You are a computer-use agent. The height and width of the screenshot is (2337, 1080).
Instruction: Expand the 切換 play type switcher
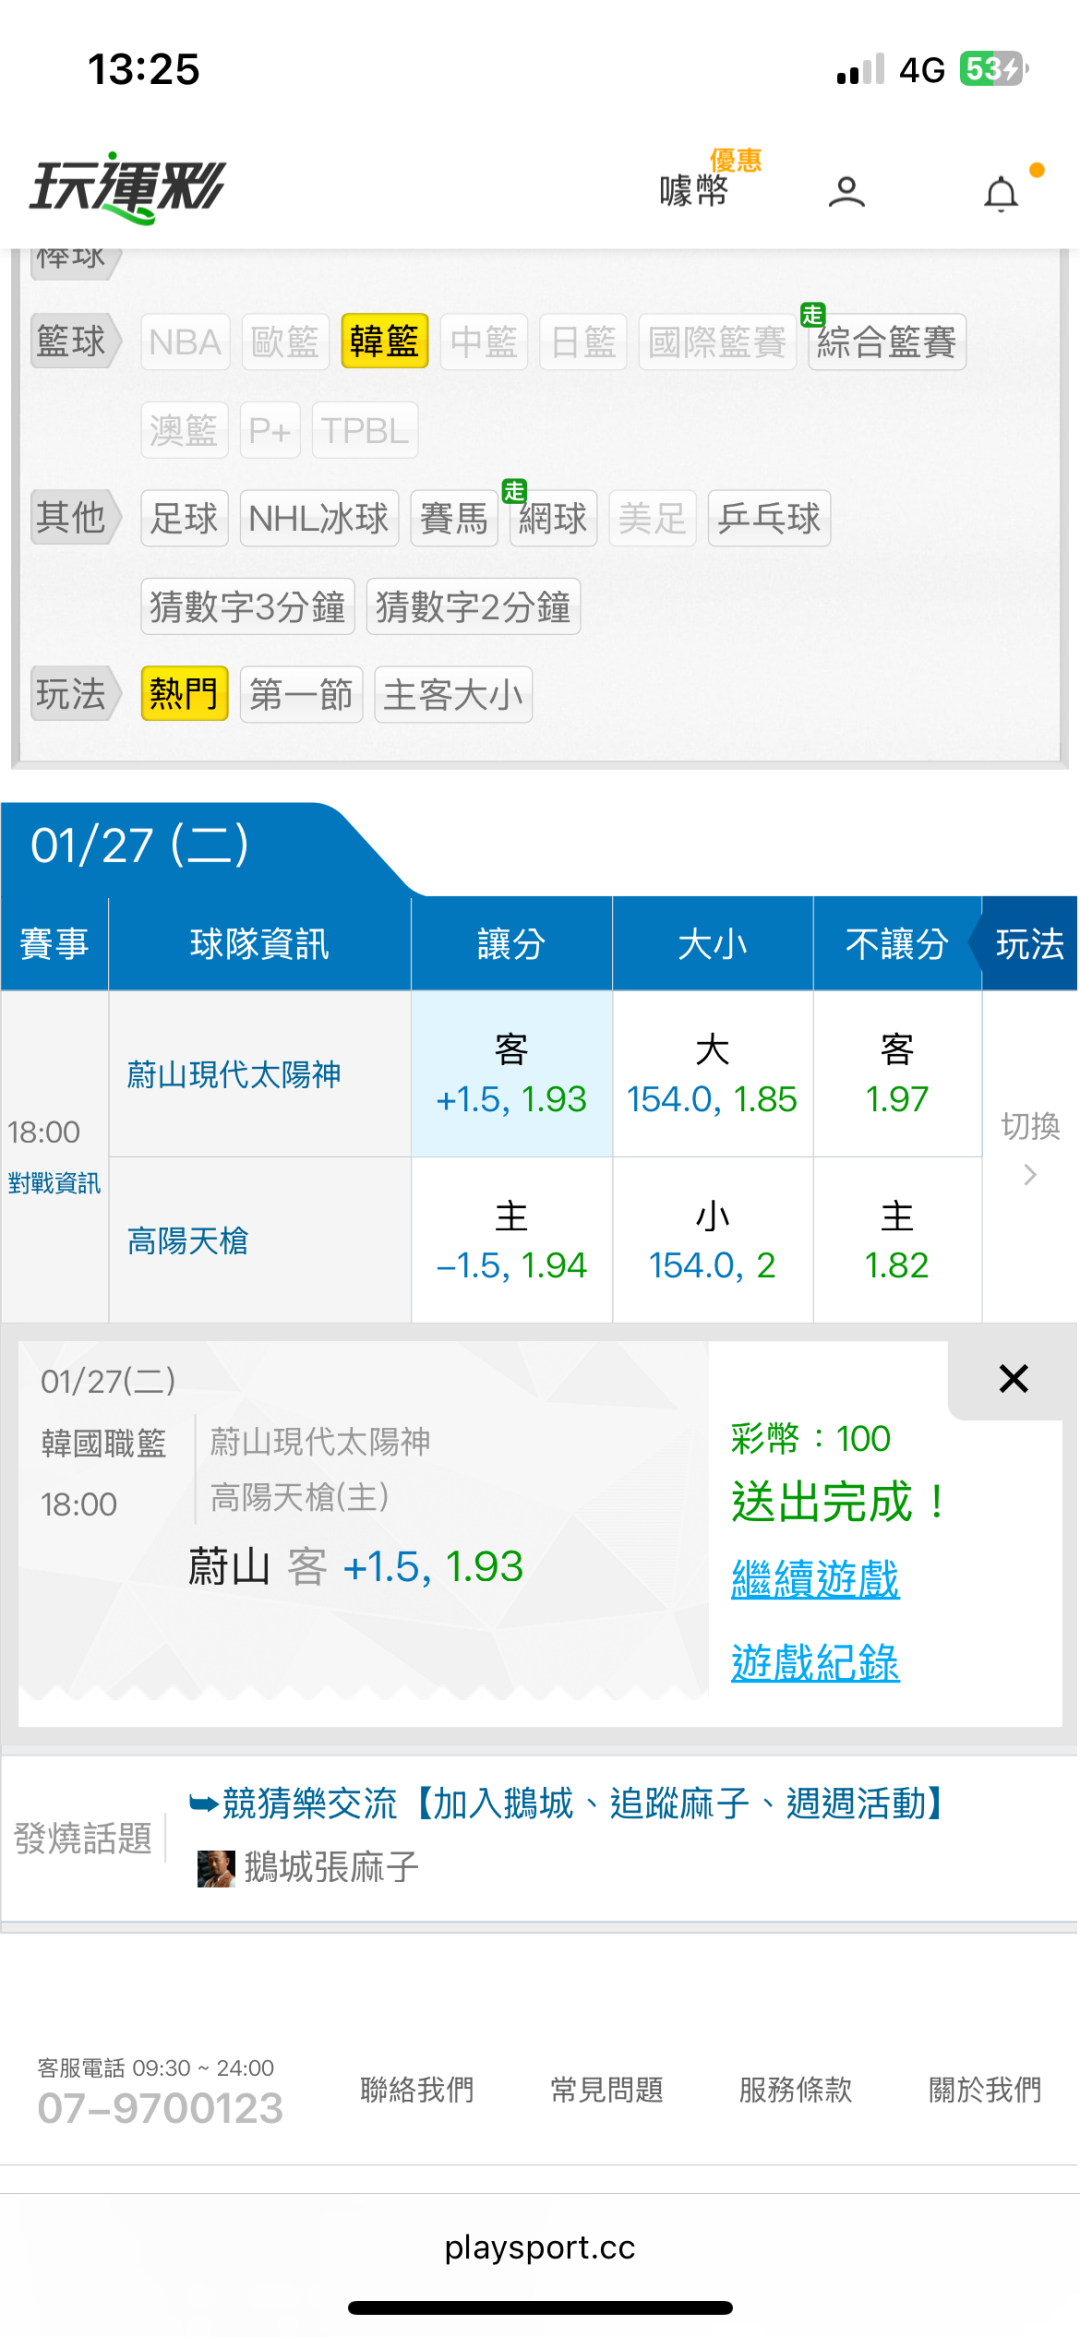pos(1030,1148)
